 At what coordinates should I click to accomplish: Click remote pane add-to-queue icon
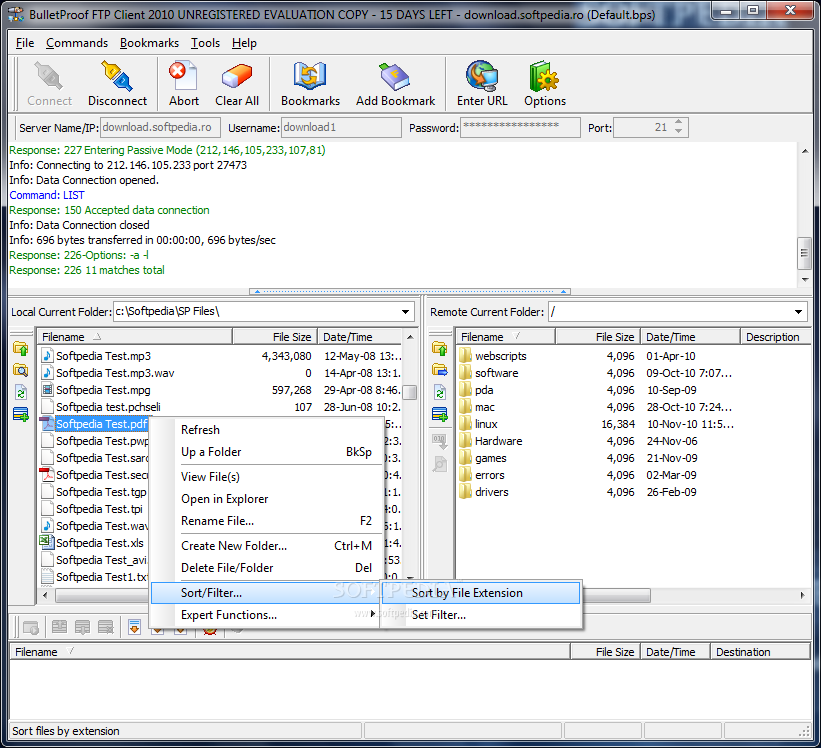pos(440,415)
